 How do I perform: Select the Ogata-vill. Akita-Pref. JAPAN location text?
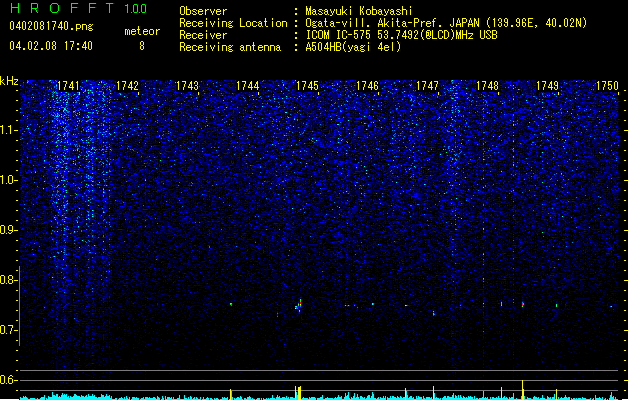coord(446,23)
